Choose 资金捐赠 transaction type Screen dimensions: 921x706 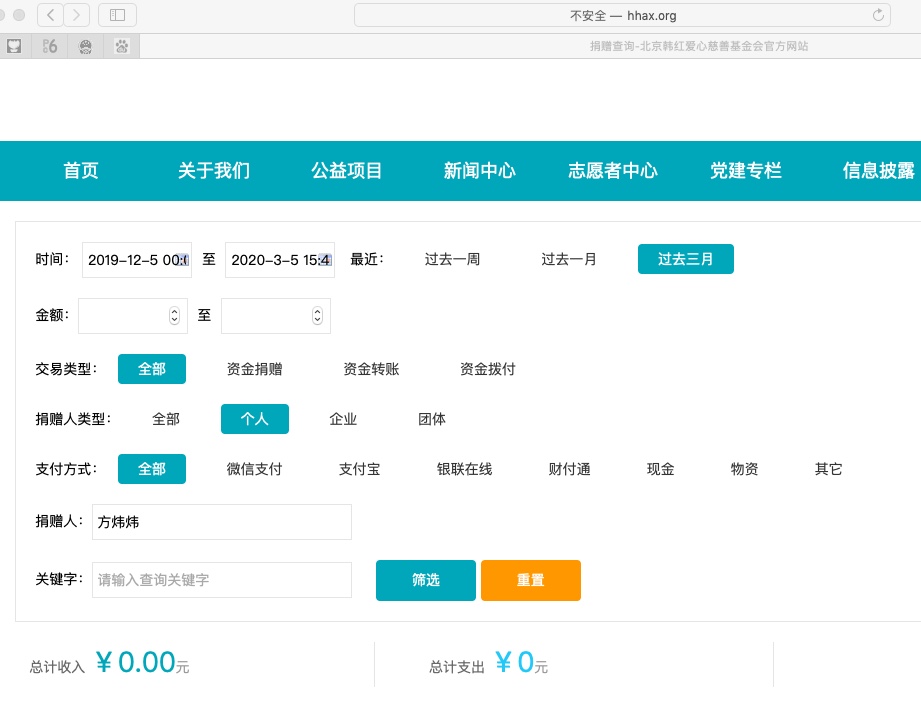click(255, 369)
